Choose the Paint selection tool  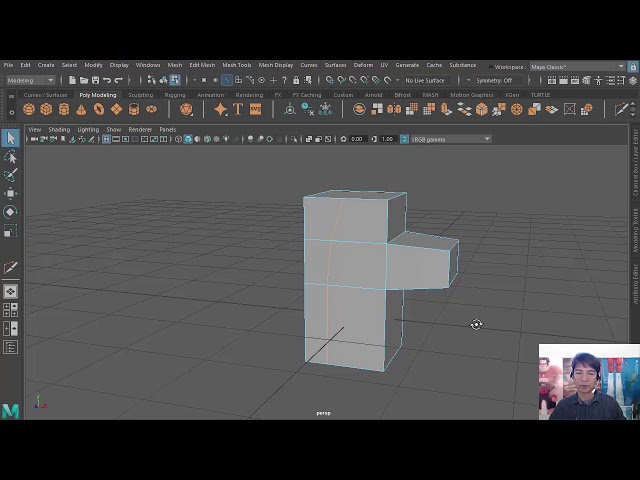[x=10, y=175]
